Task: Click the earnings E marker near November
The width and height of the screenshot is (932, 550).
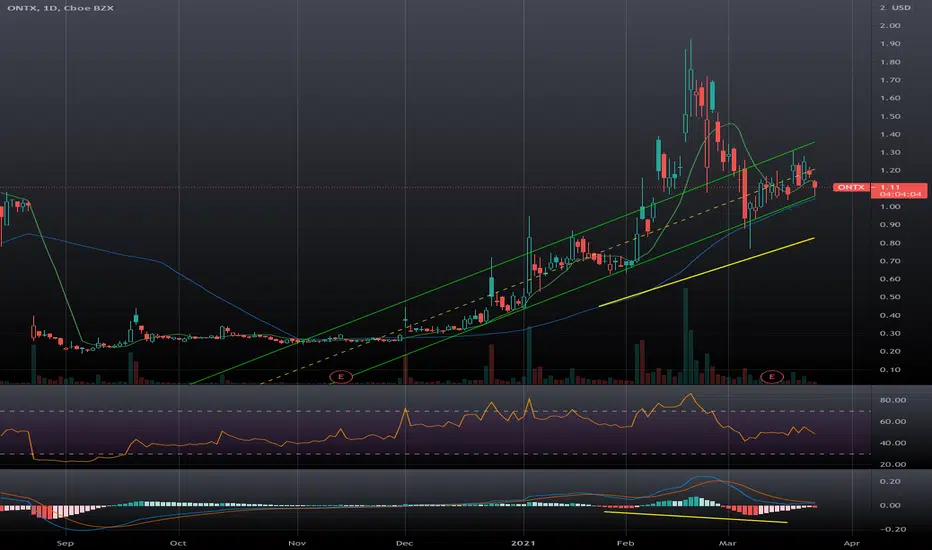Action: pyautogui.click(x=342, y=376)
